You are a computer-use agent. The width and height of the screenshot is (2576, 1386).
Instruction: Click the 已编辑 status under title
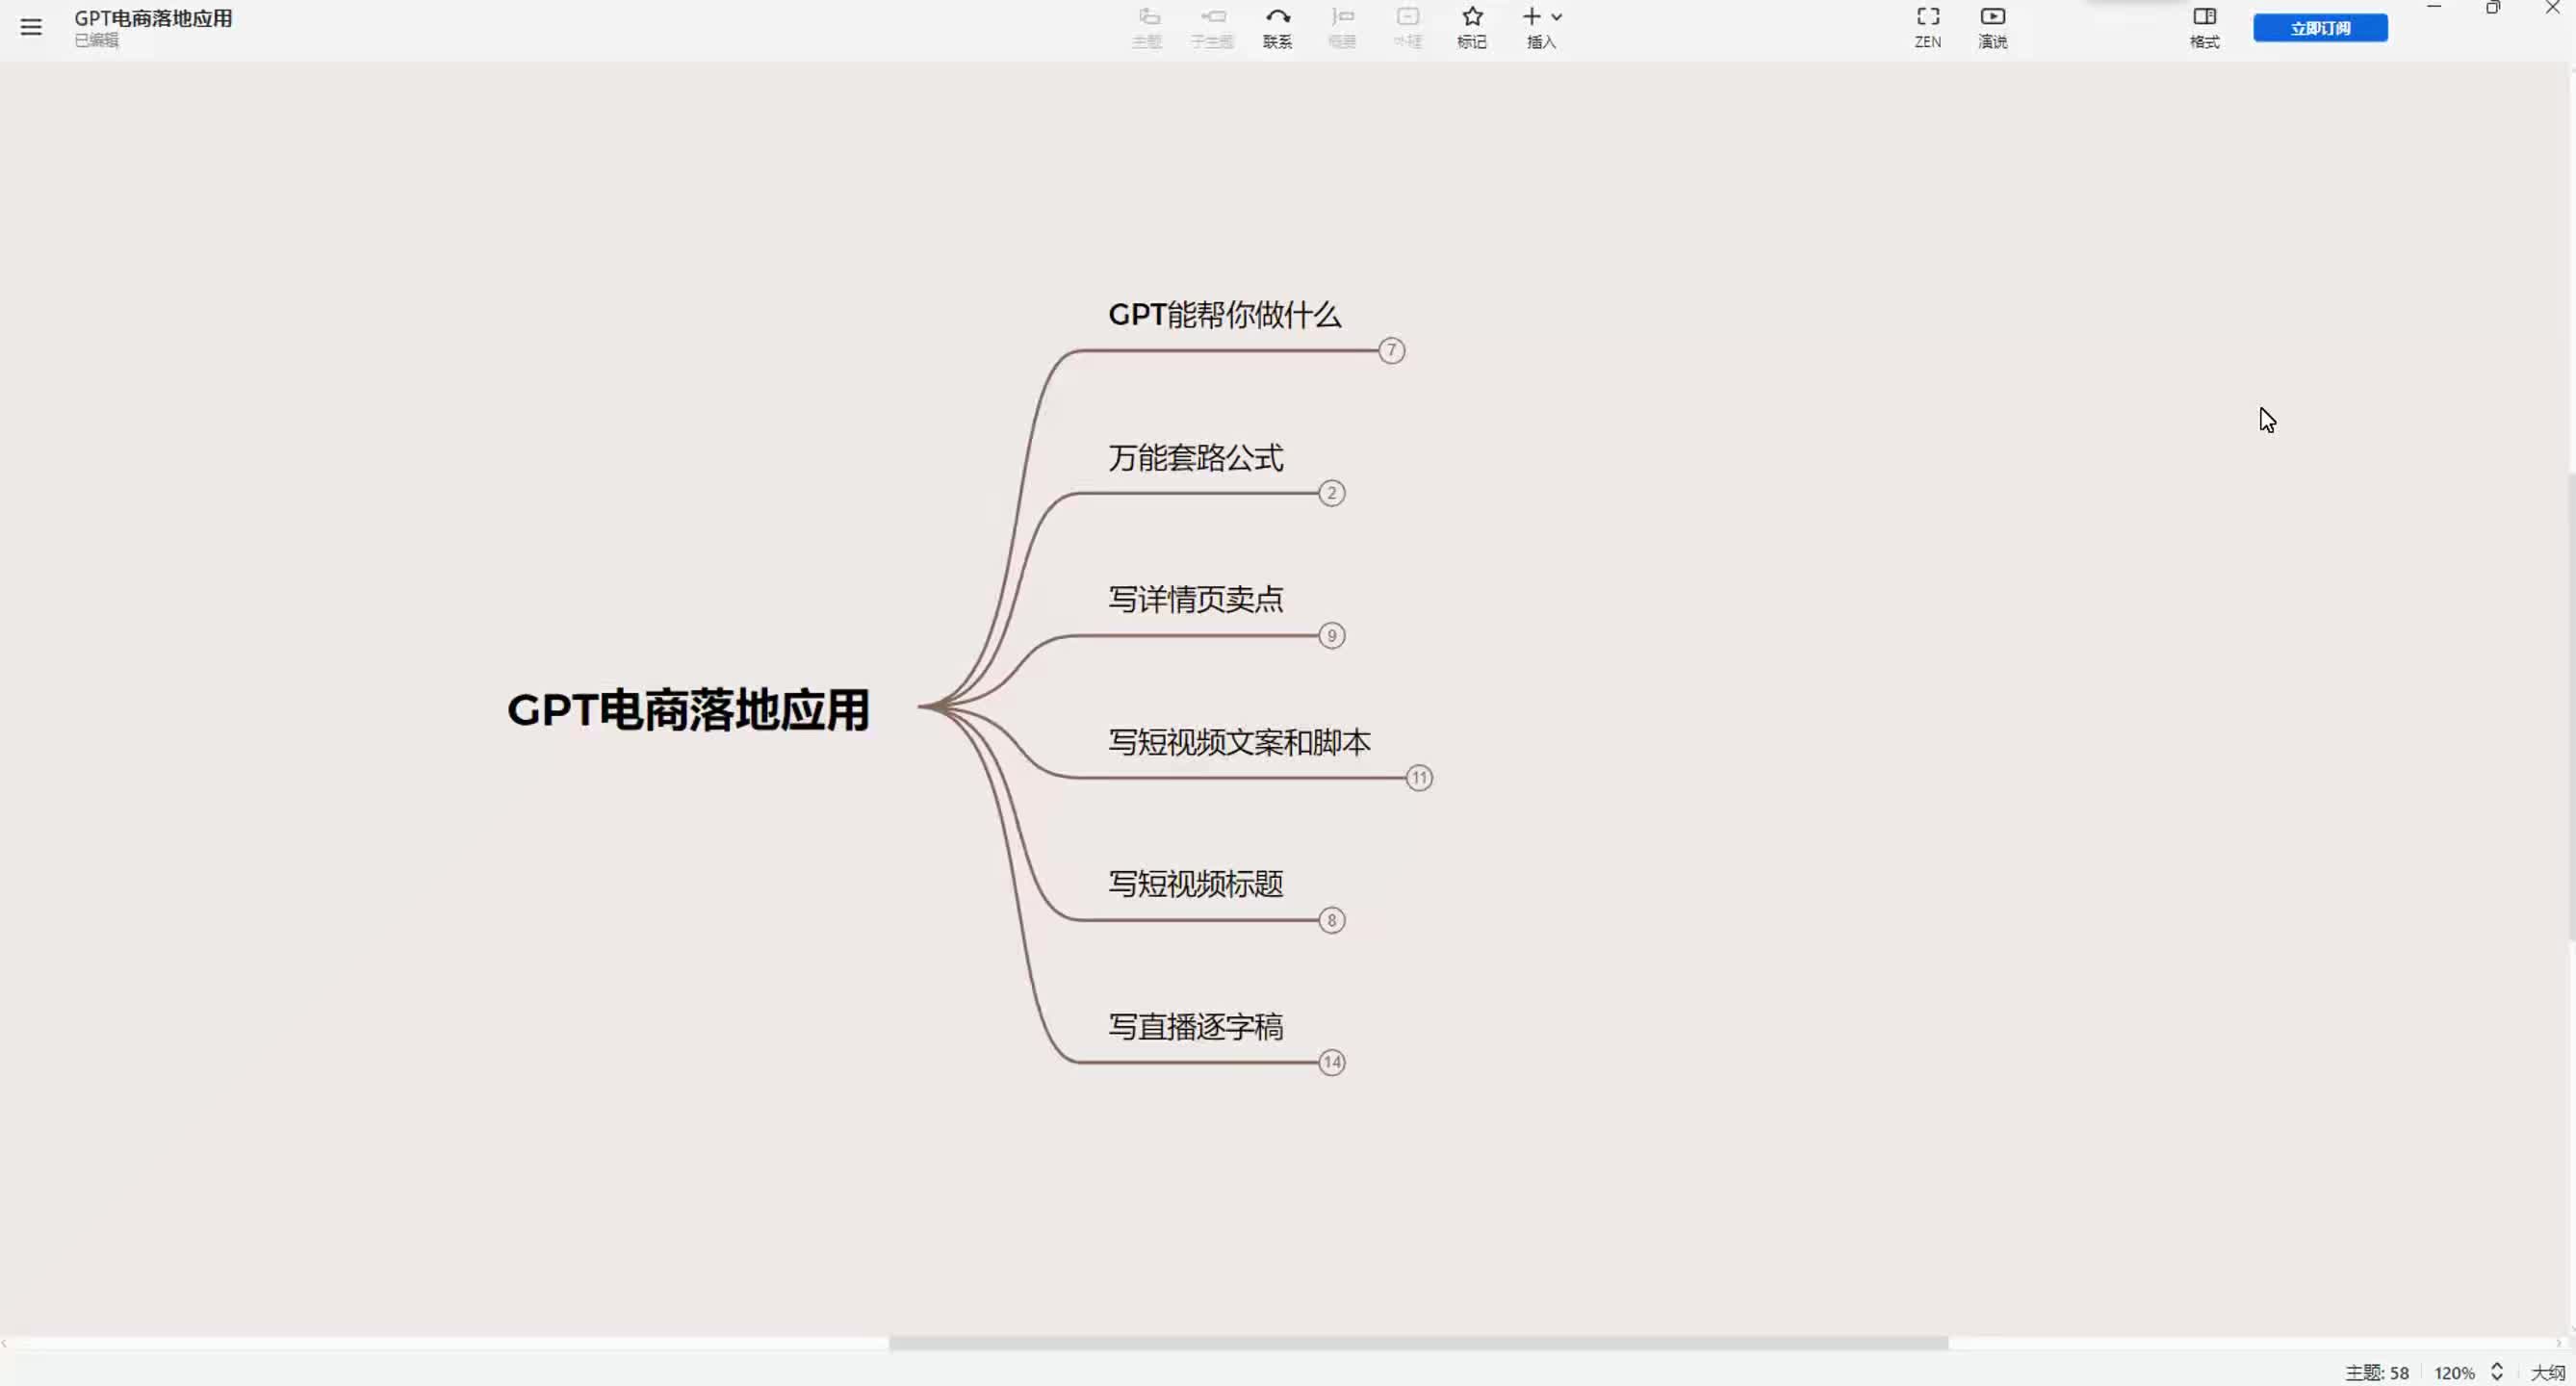(96, 41)
